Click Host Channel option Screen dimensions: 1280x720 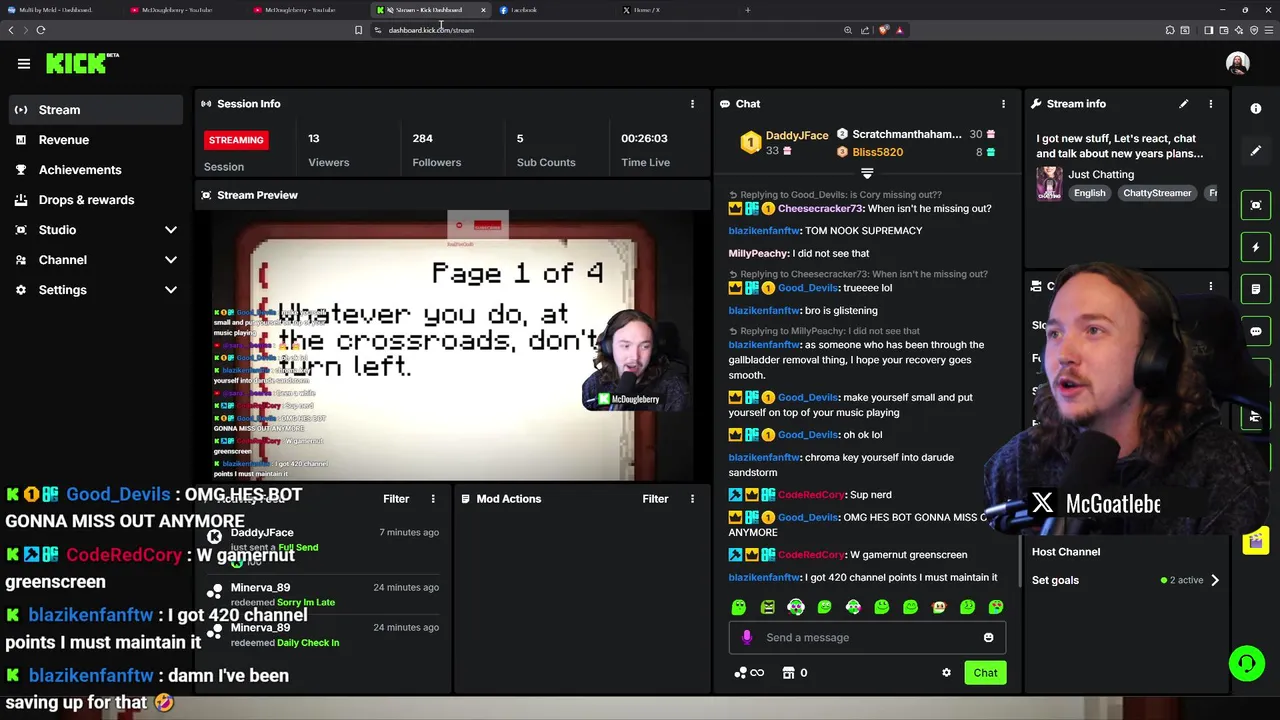coord(1066,552)
